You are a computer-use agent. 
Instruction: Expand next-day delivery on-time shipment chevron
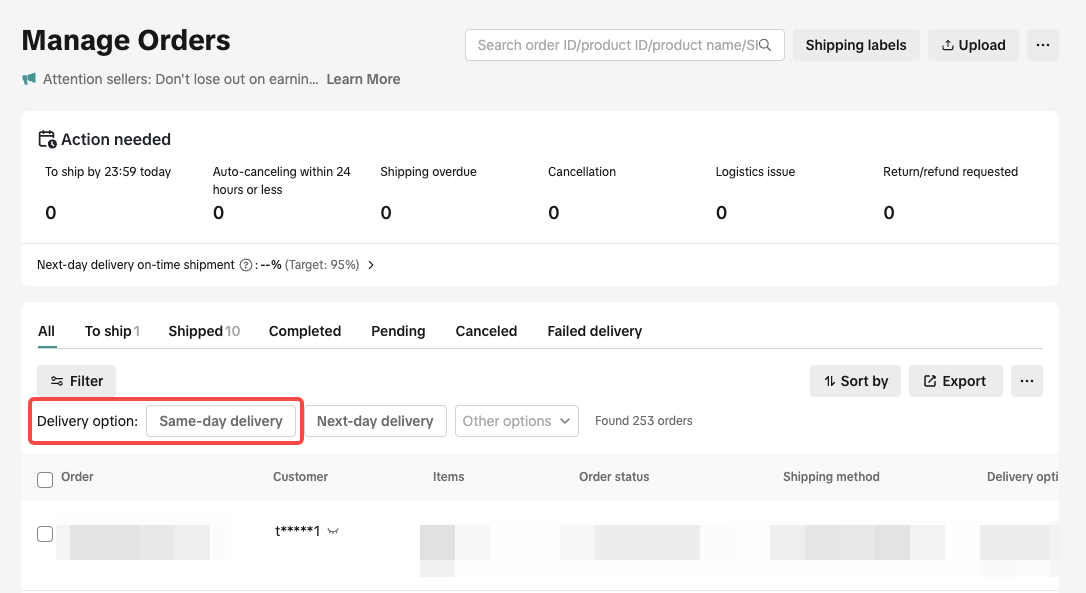pos(371,265)
